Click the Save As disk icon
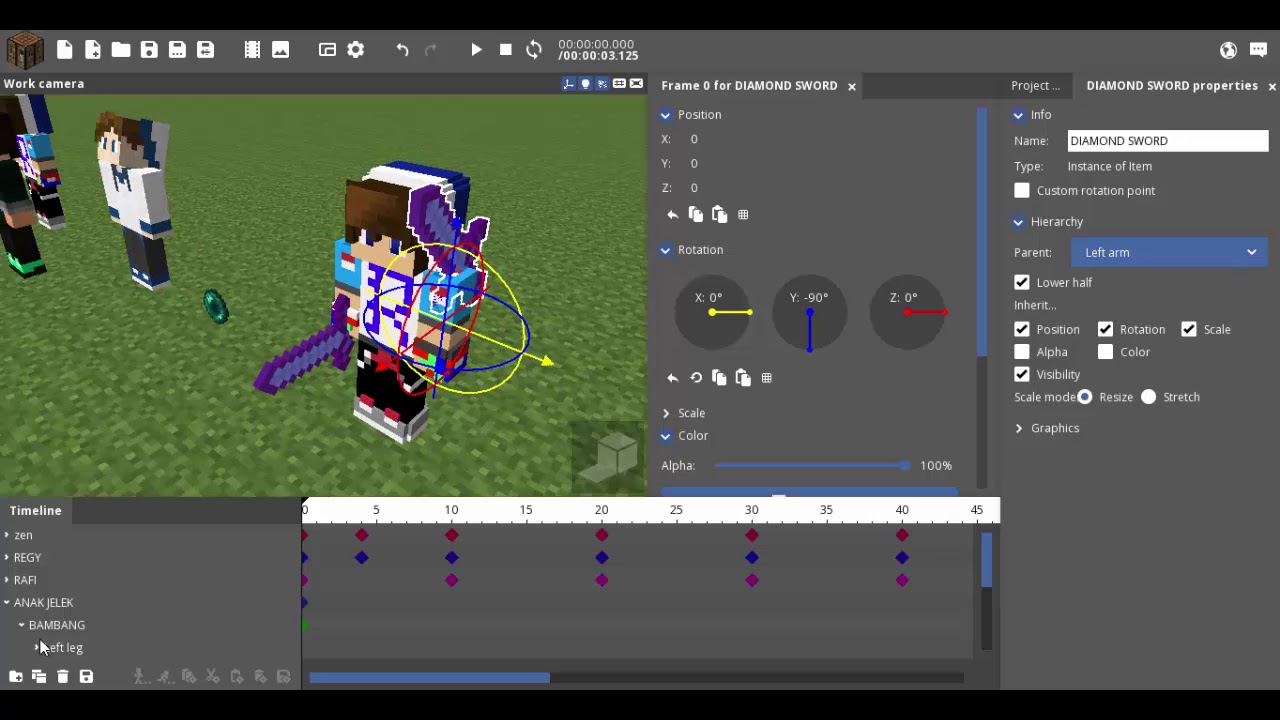 [177, 50]
